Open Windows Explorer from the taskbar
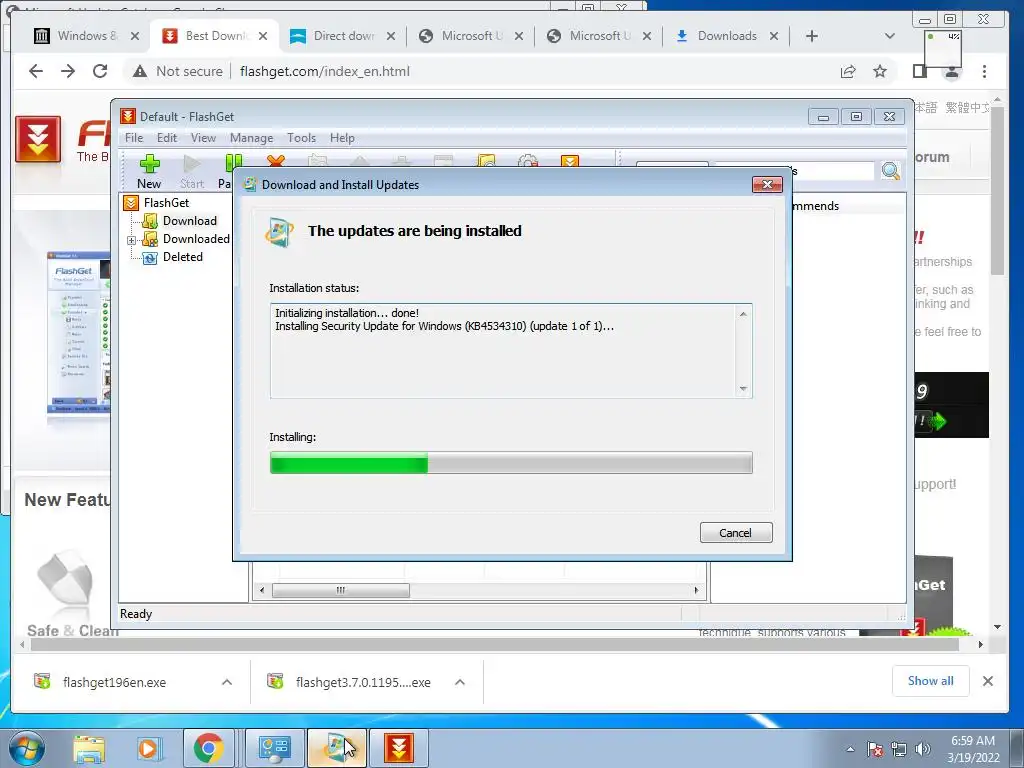 [89, 748]
